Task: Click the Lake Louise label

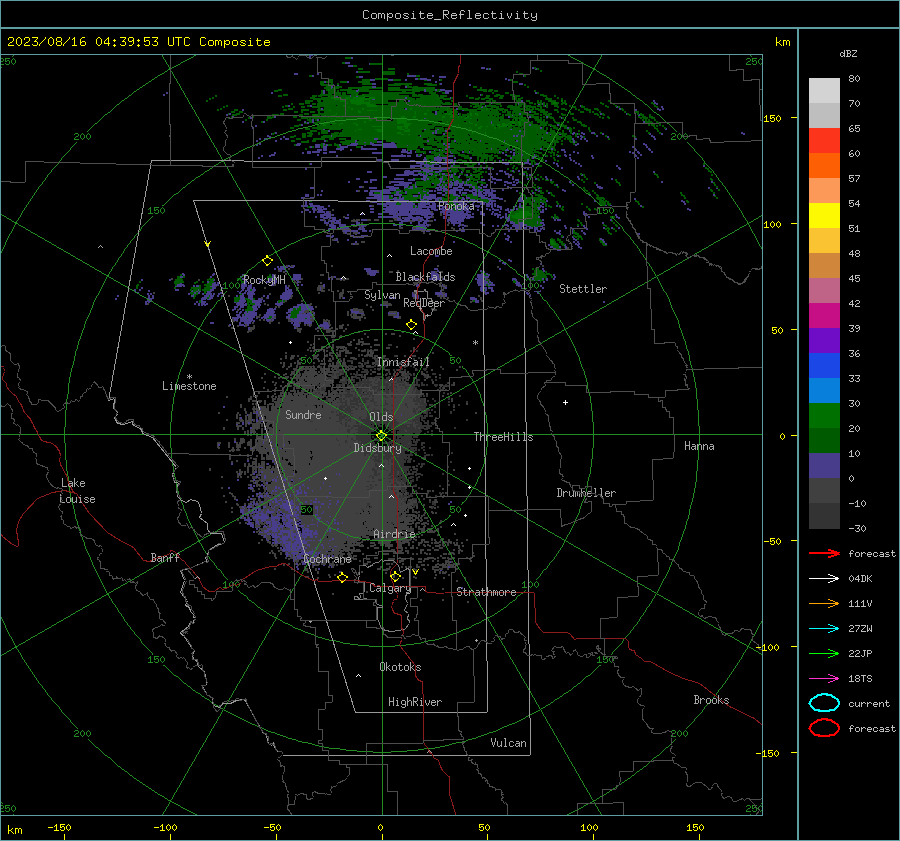Action: [78, 491]
